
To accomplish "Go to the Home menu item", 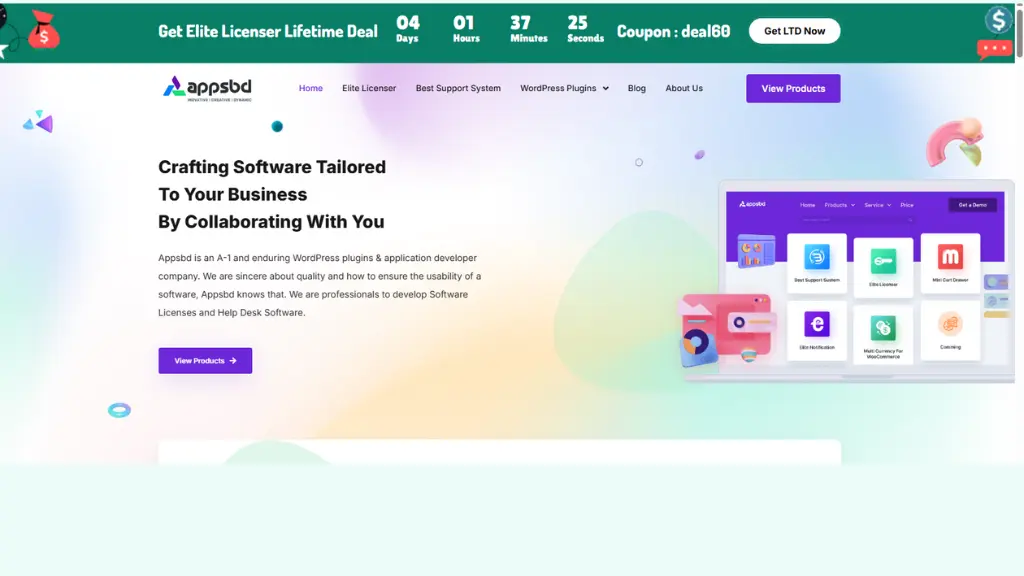I will 311,88.
